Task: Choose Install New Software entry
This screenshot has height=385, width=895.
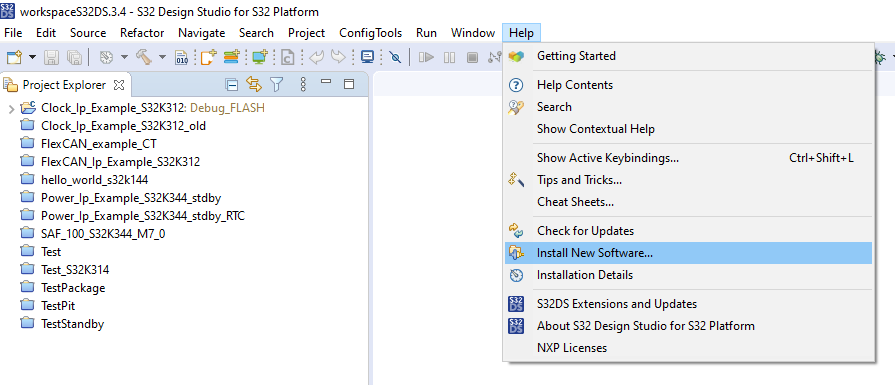Action: point(688,253)
